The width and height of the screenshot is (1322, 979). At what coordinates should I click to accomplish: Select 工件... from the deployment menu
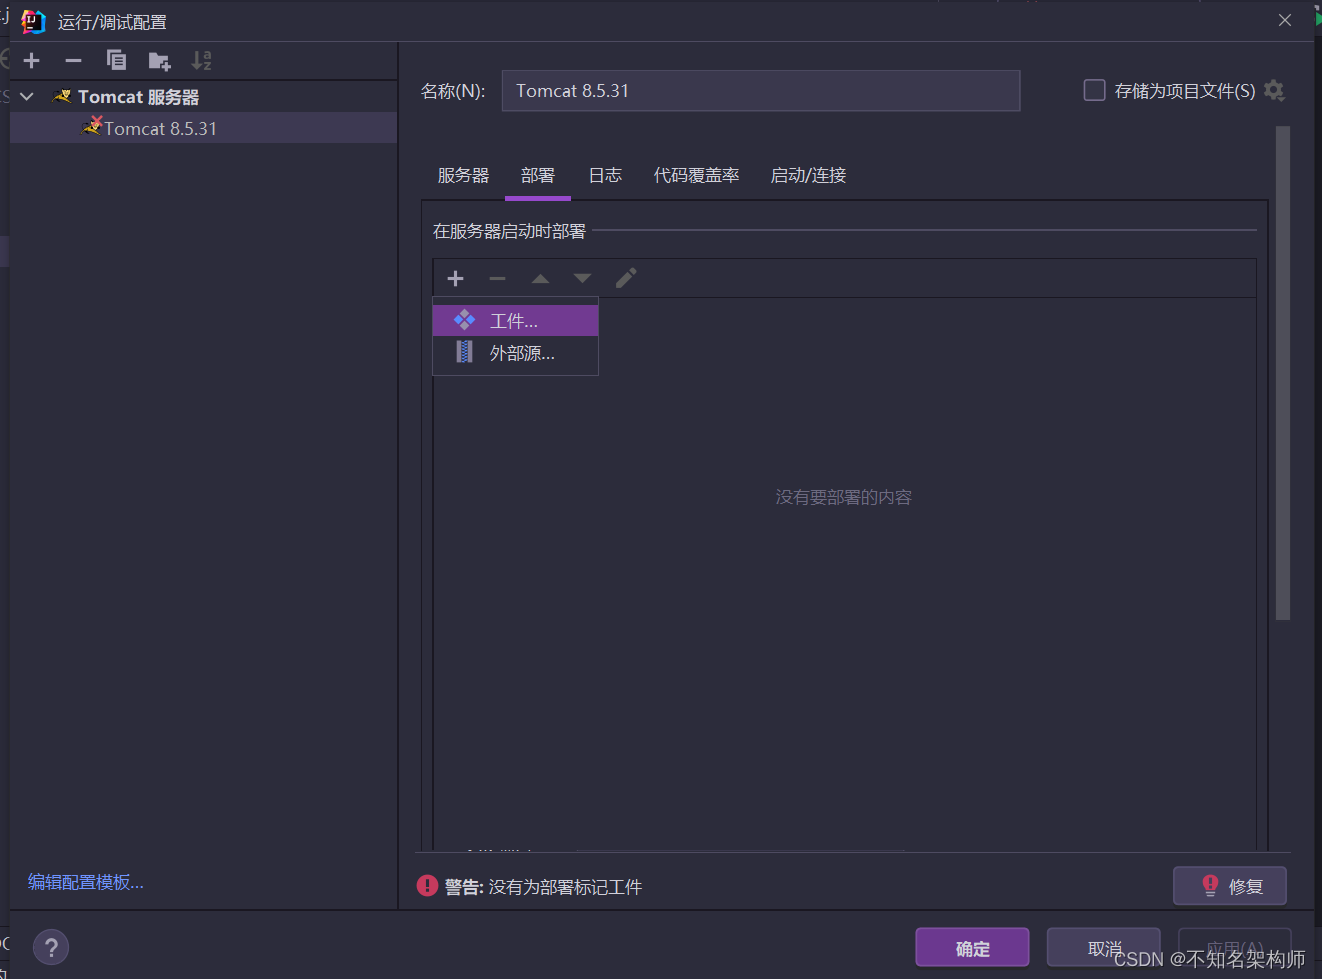point(513,320)
